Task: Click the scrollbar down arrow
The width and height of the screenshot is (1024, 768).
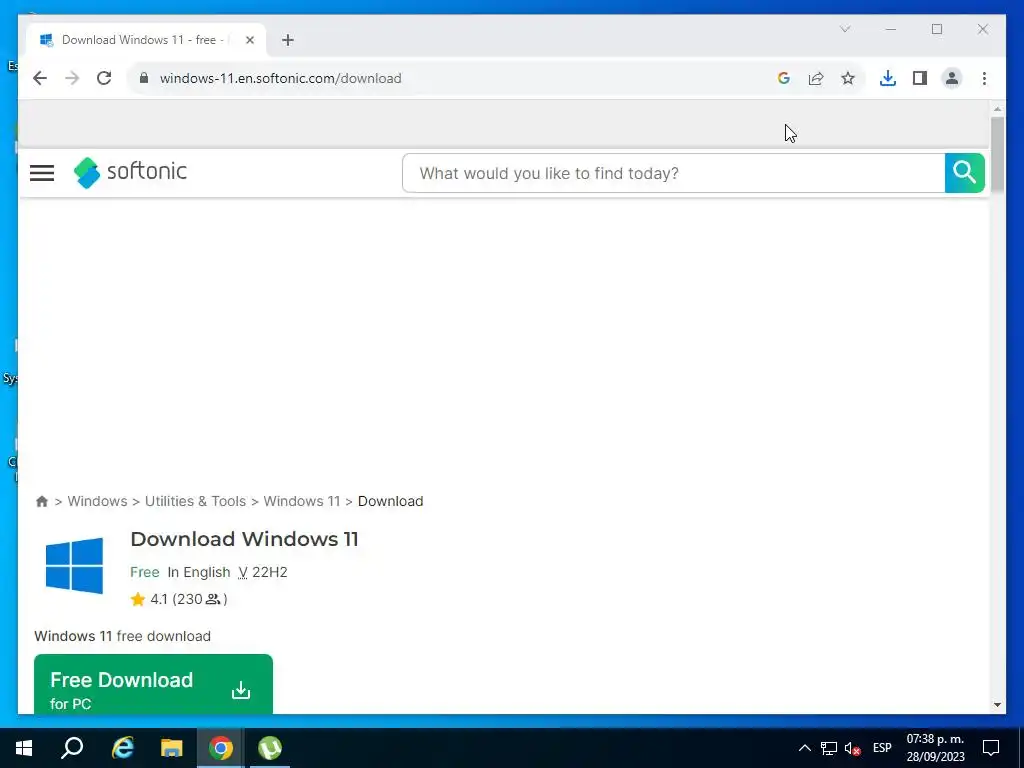Action: tap(997, 705)
